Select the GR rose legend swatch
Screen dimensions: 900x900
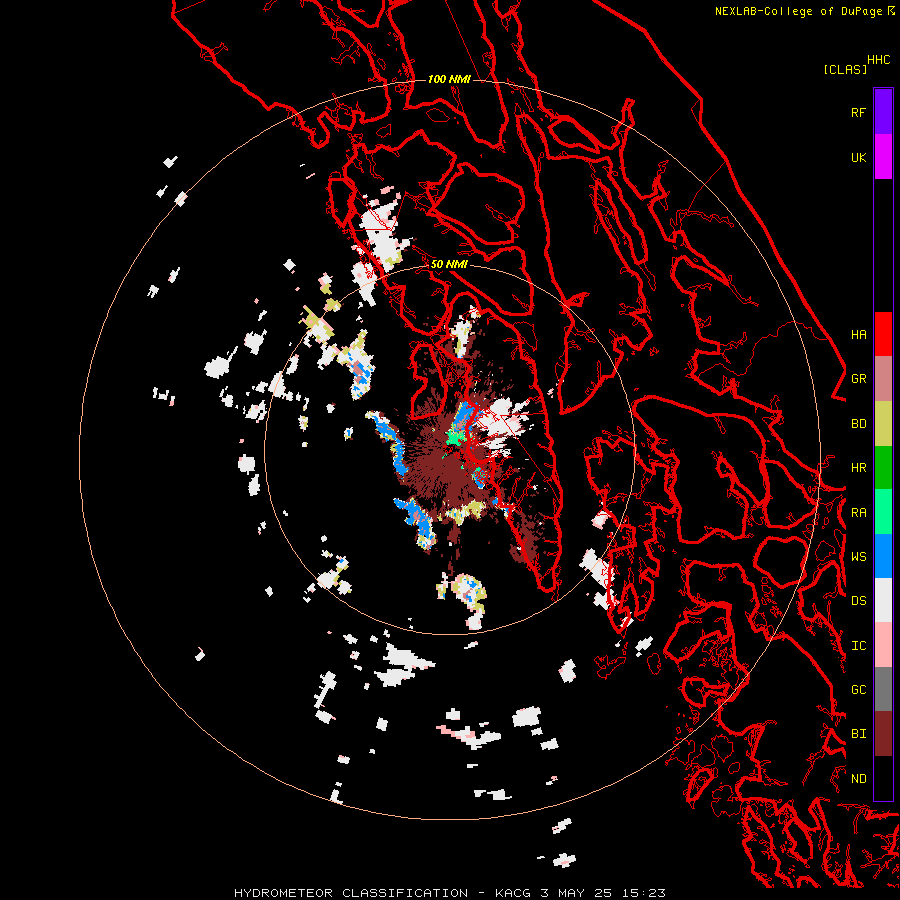point(883,379)
